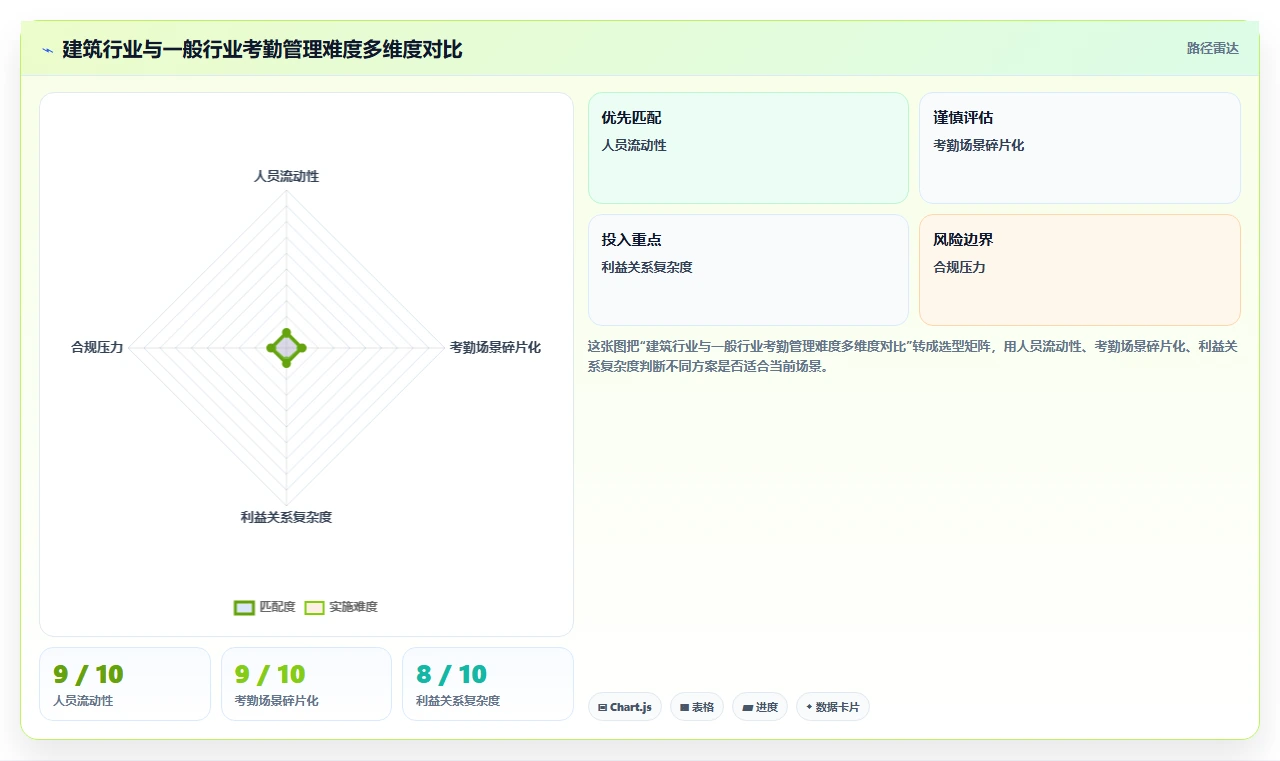
Task: Click the 9 / 10 考勤场景碎片化 stat card
Action: [x=306, y=684]
